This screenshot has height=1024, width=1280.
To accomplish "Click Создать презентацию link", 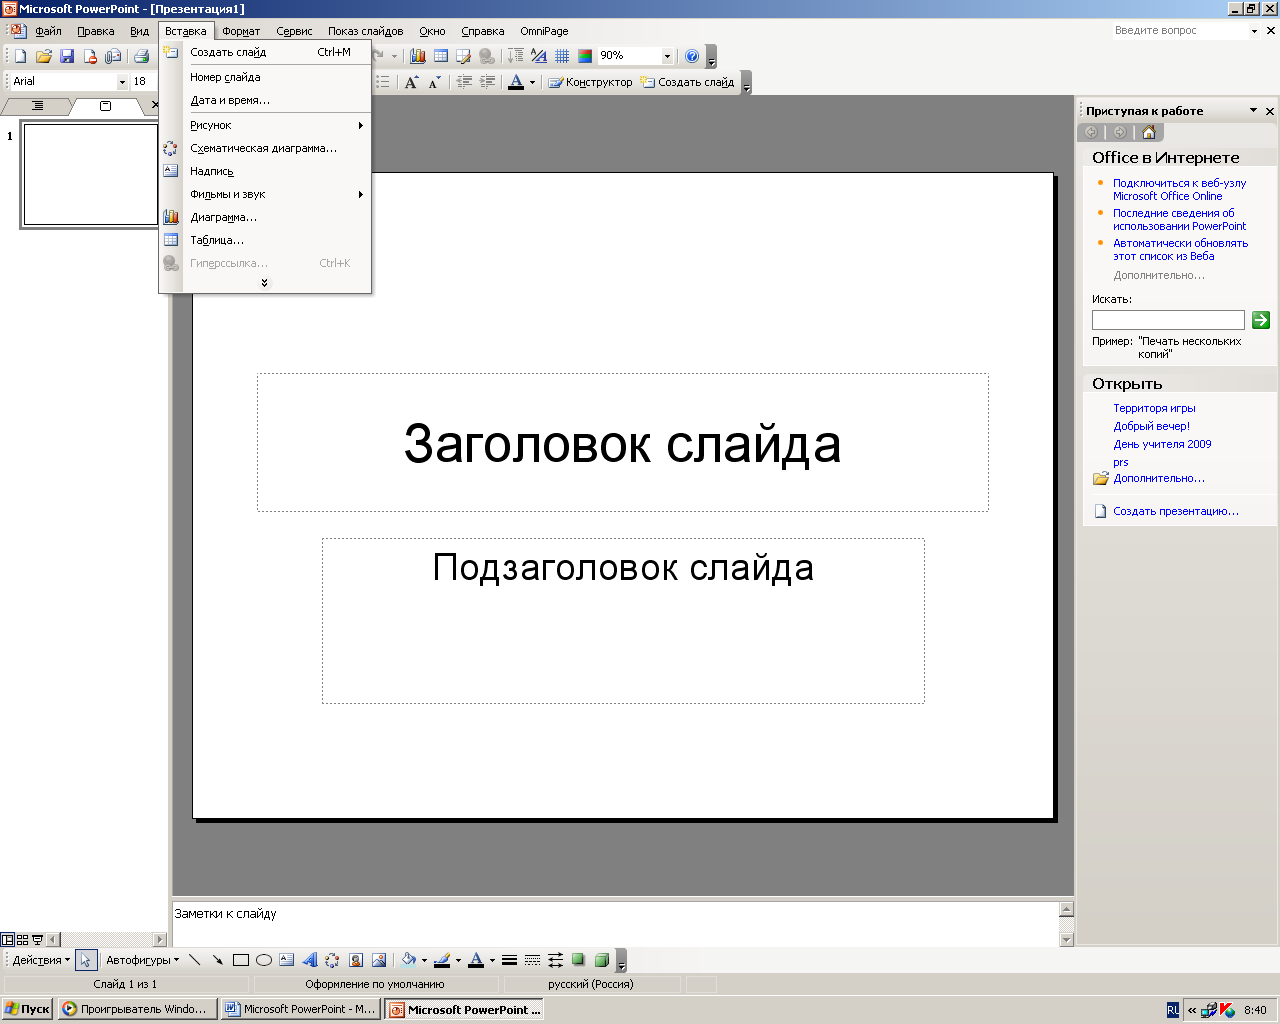I will tap(1176, 511).
